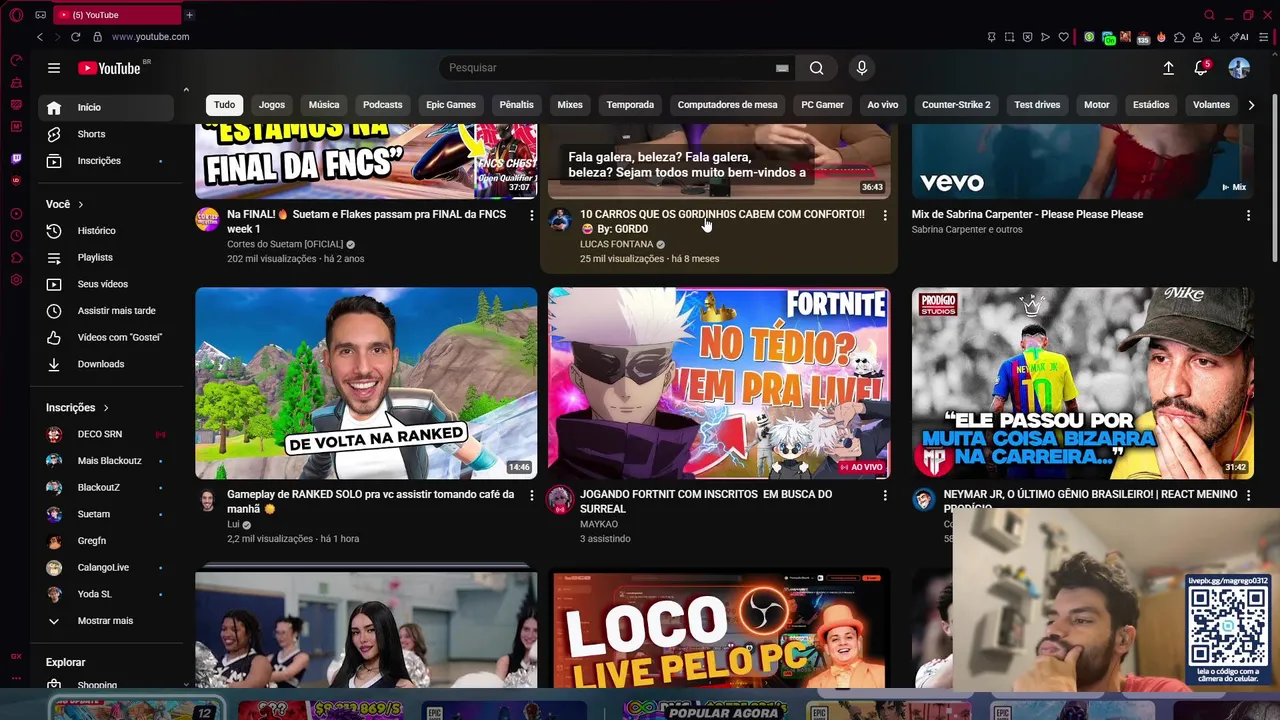
Task: Select the Tudo filter chip
Action: point(224,105)
